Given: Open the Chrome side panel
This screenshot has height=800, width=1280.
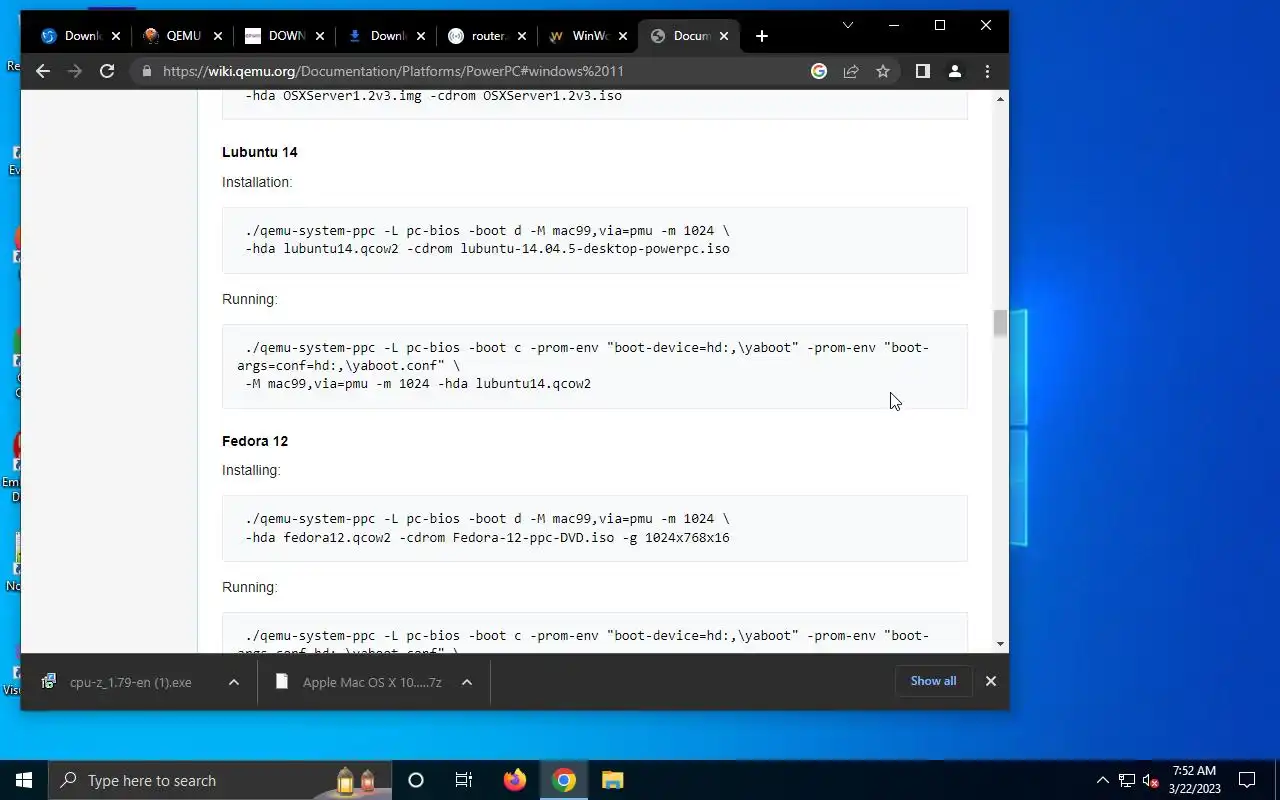Looking at the screenshot, I should [923, 71].
